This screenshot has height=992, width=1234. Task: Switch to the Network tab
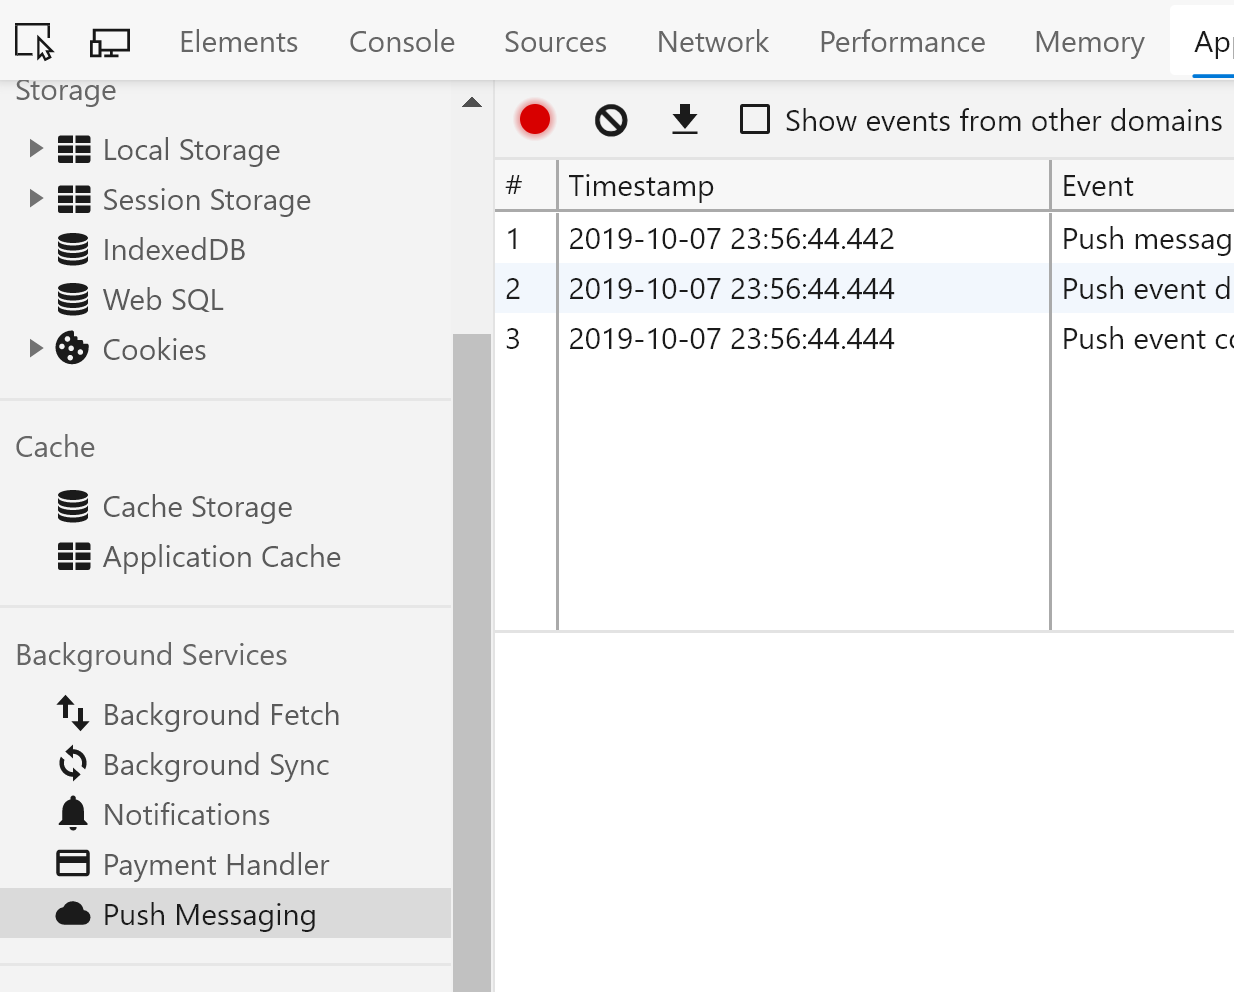click(x=712, y=41)
